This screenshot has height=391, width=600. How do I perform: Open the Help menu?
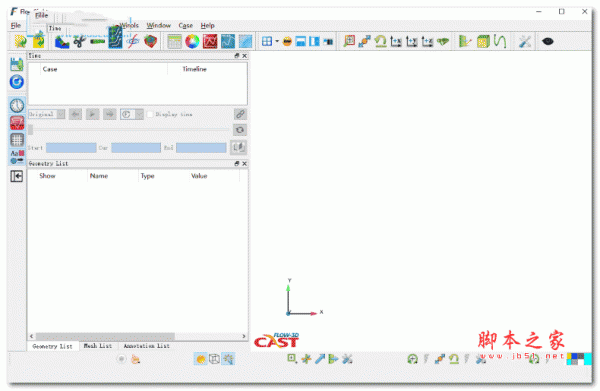[207, 26]
